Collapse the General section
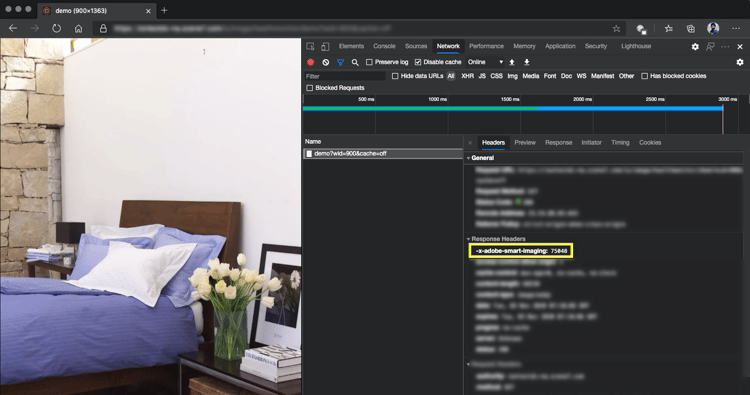 point(482,158)
